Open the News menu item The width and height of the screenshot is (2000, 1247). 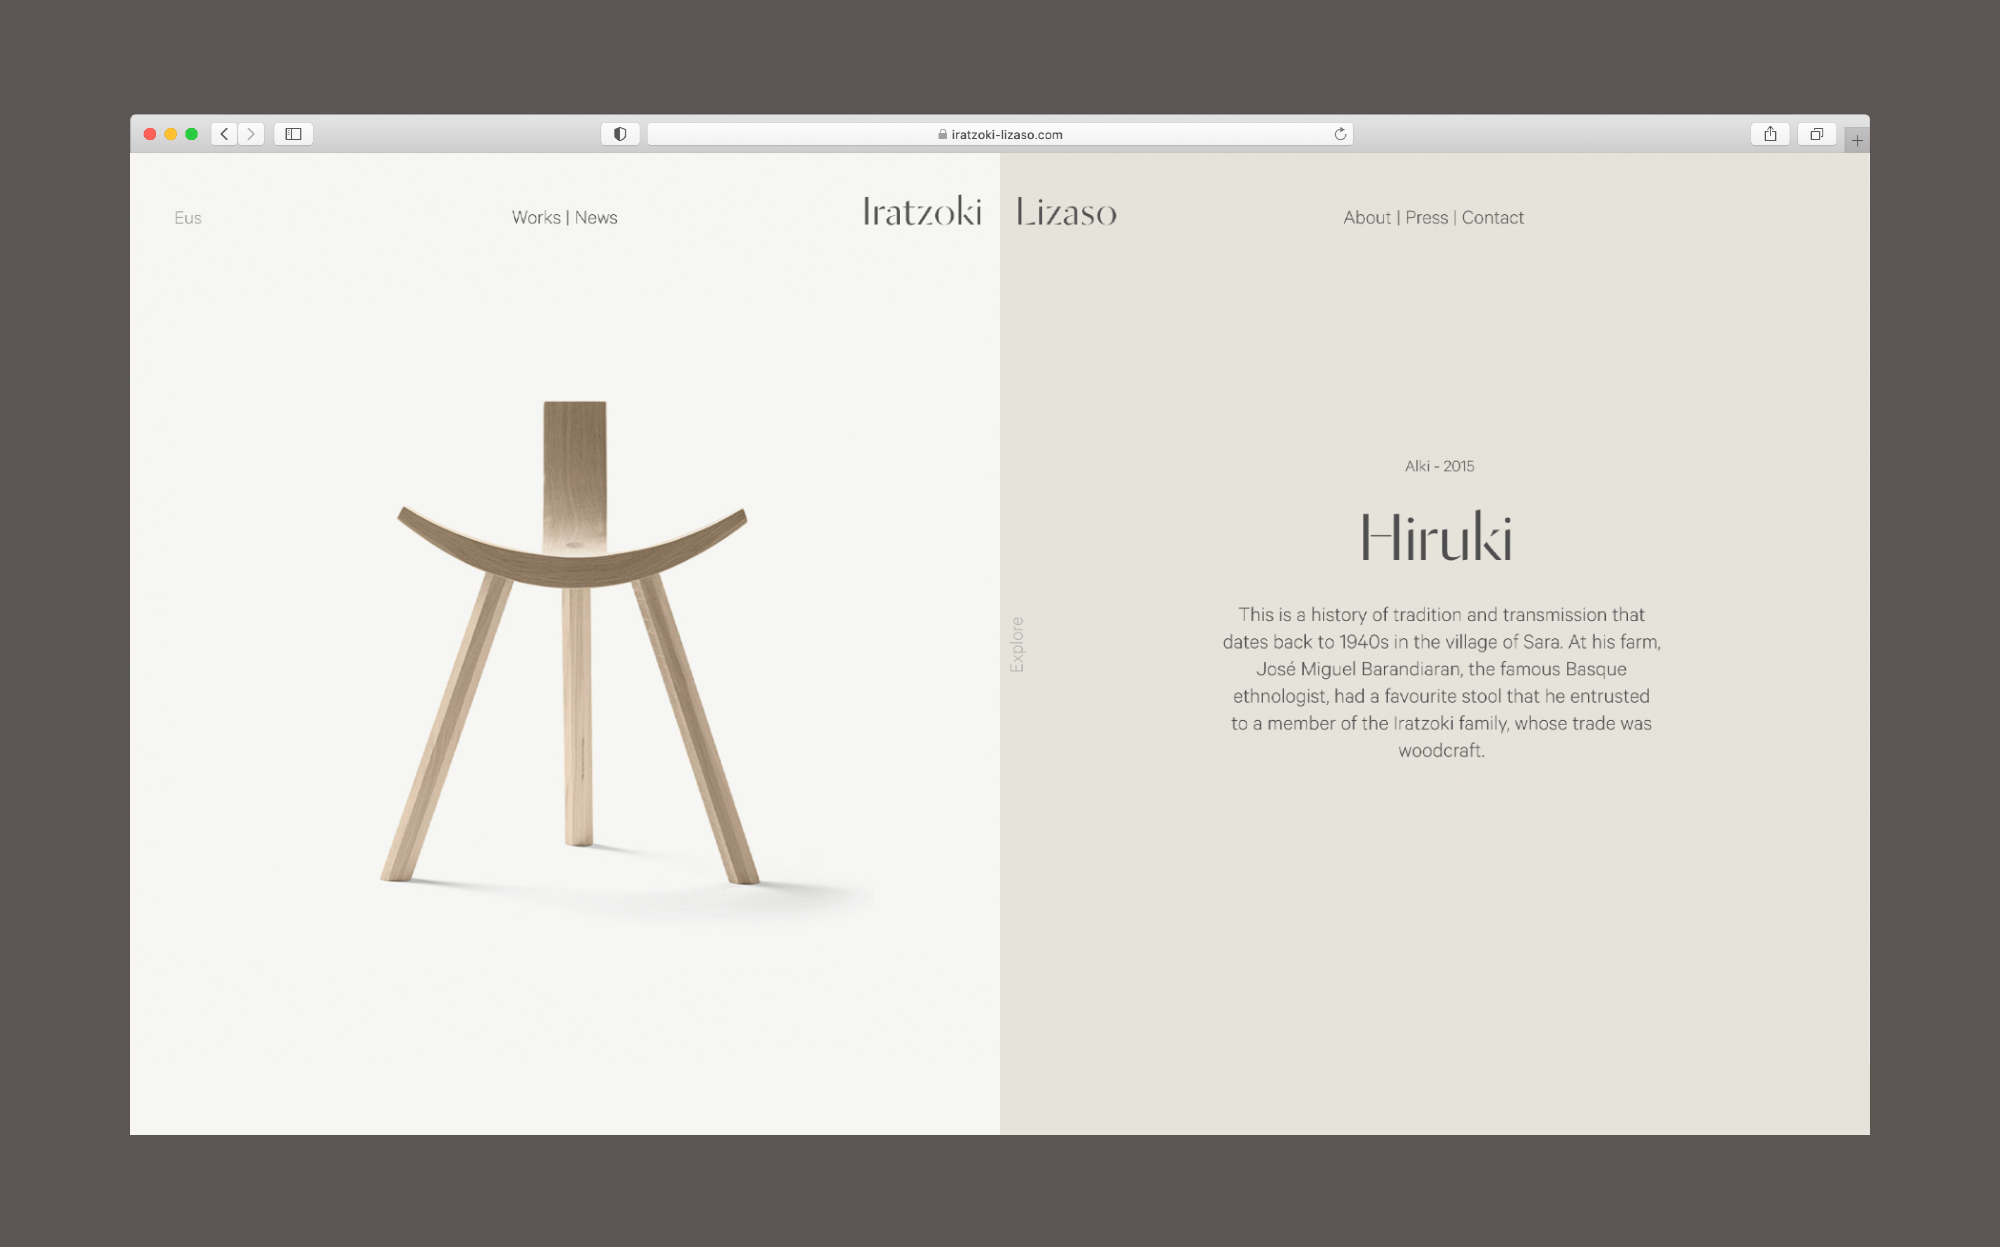click(596, 218)
